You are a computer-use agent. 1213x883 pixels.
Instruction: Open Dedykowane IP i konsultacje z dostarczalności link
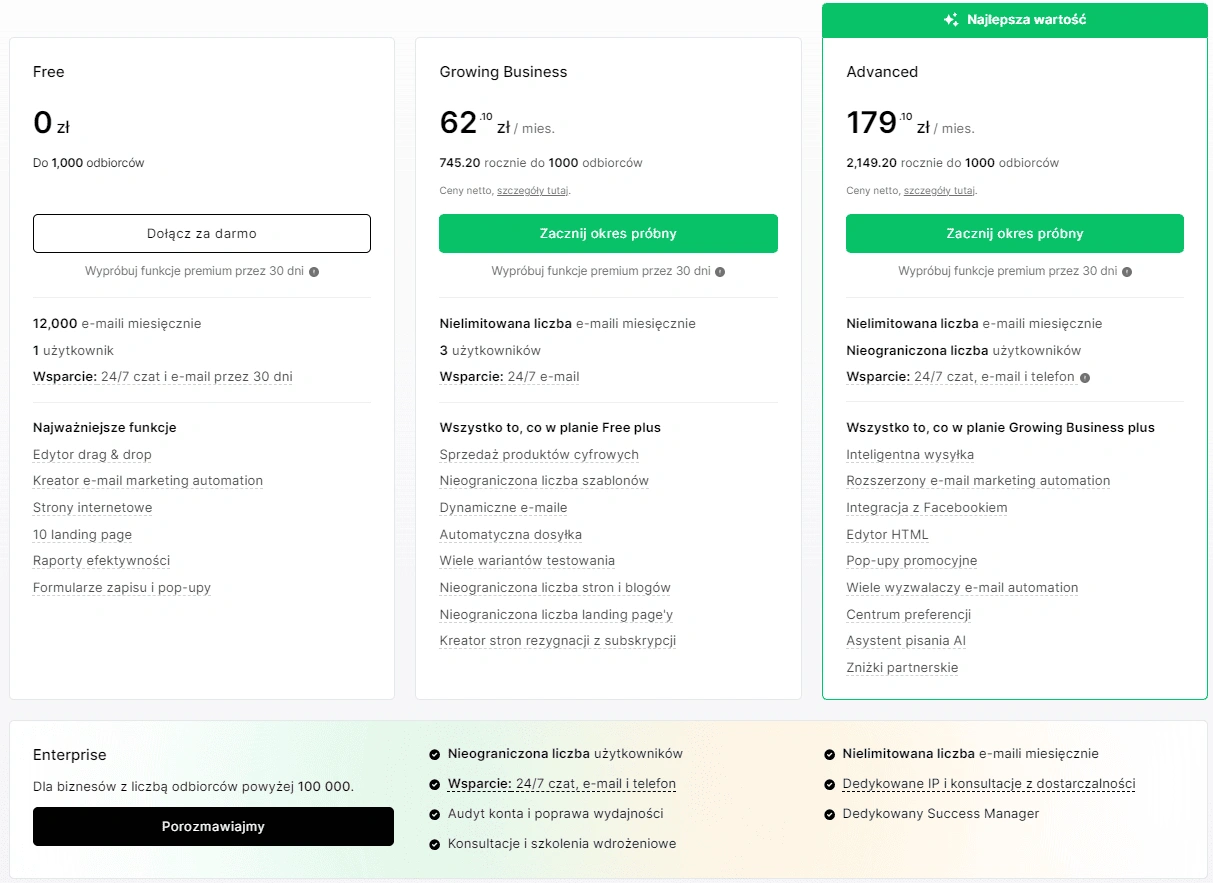pos(989,784)
